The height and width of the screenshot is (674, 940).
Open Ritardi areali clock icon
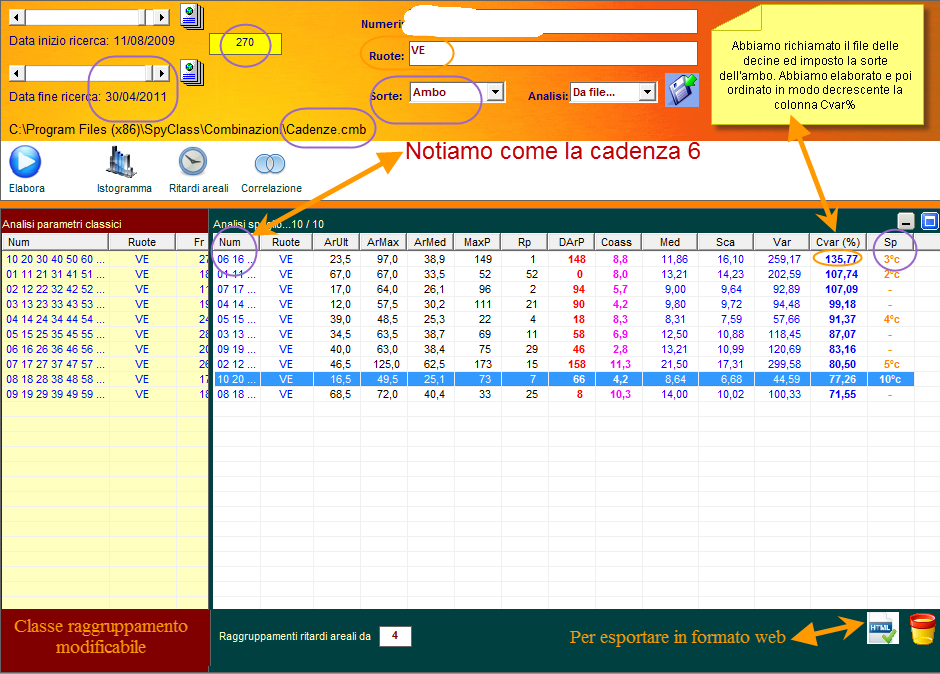(192, 162)
